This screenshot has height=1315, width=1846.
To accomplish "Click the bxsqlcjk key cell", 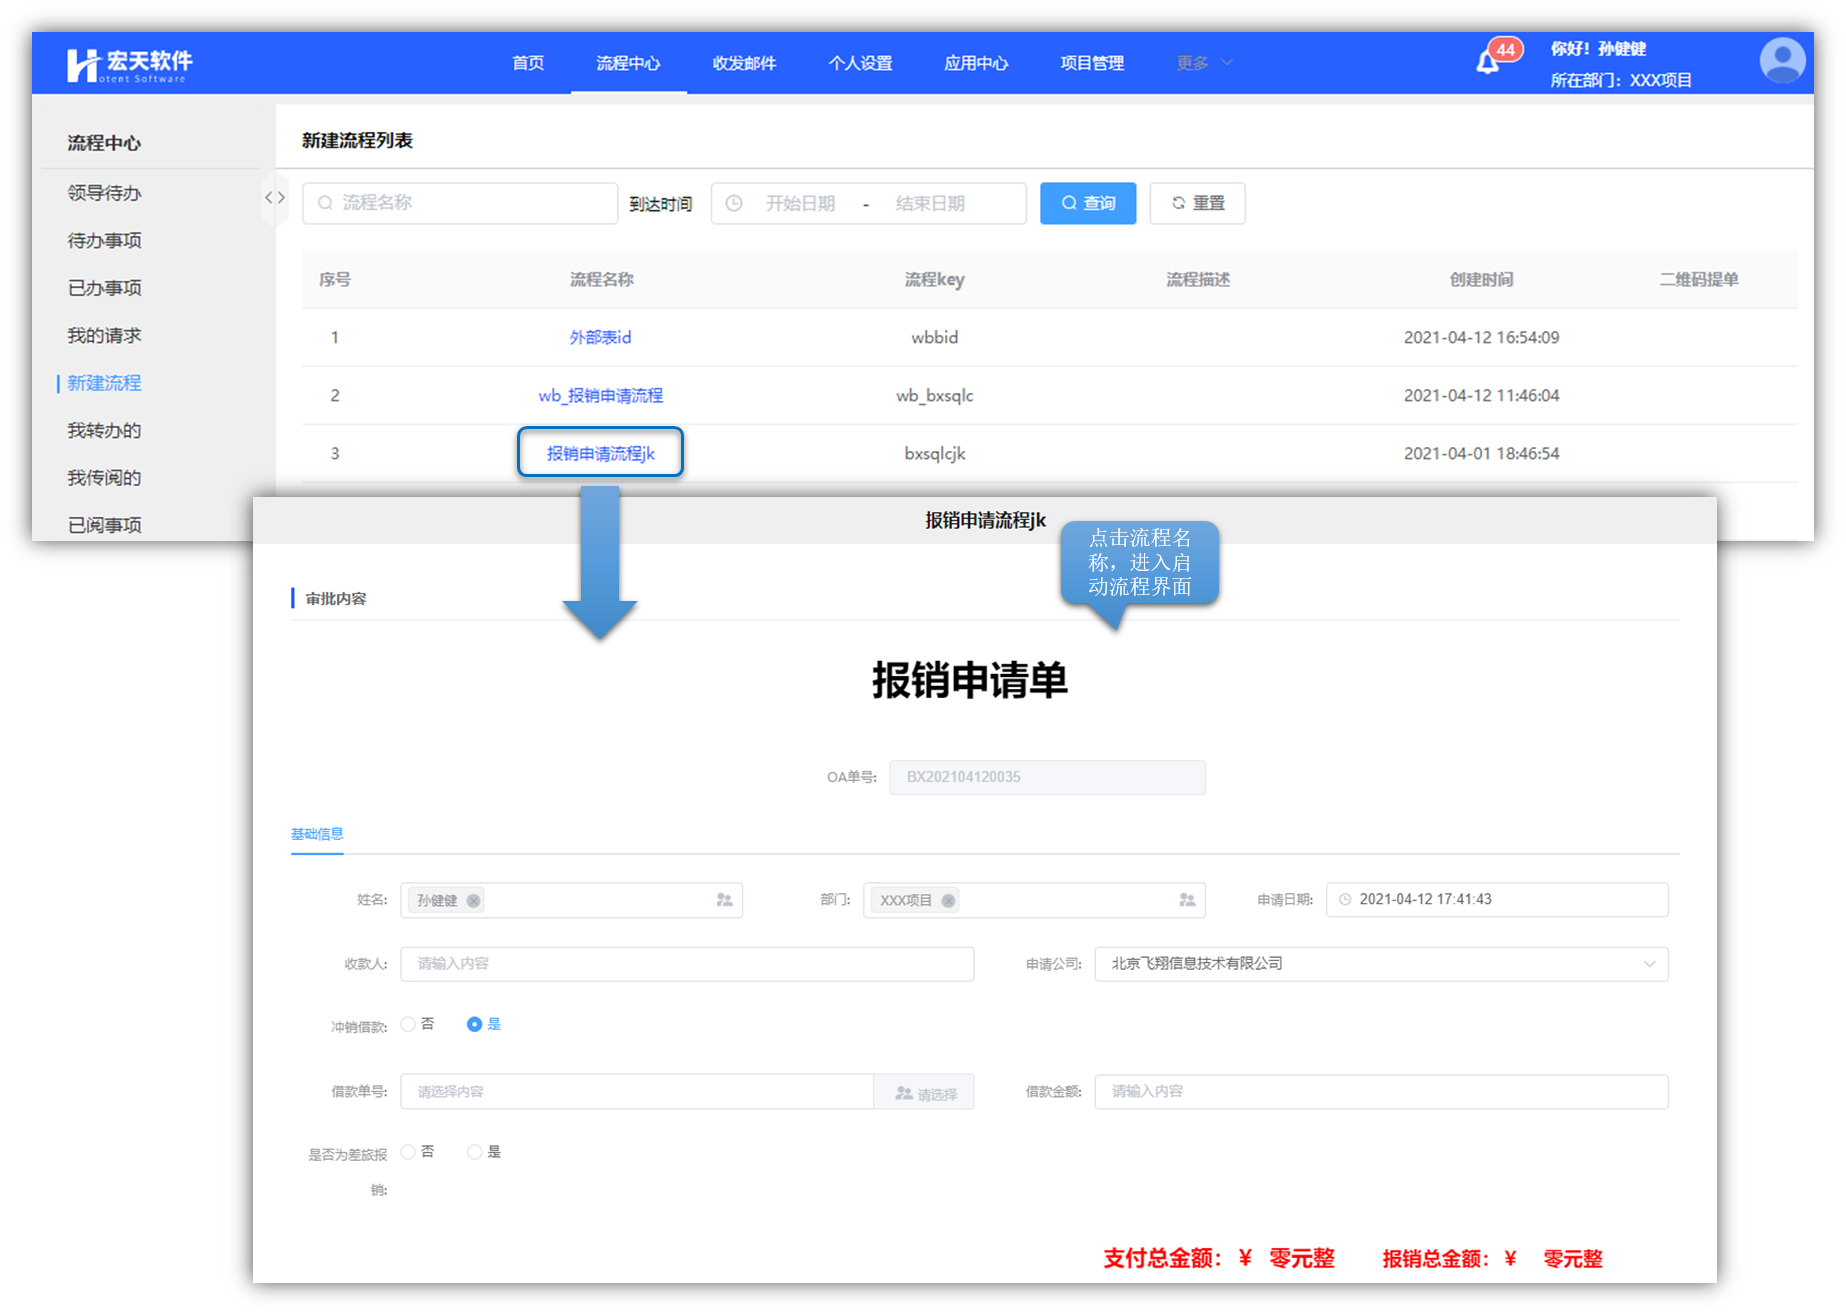I will click(934, 454).
